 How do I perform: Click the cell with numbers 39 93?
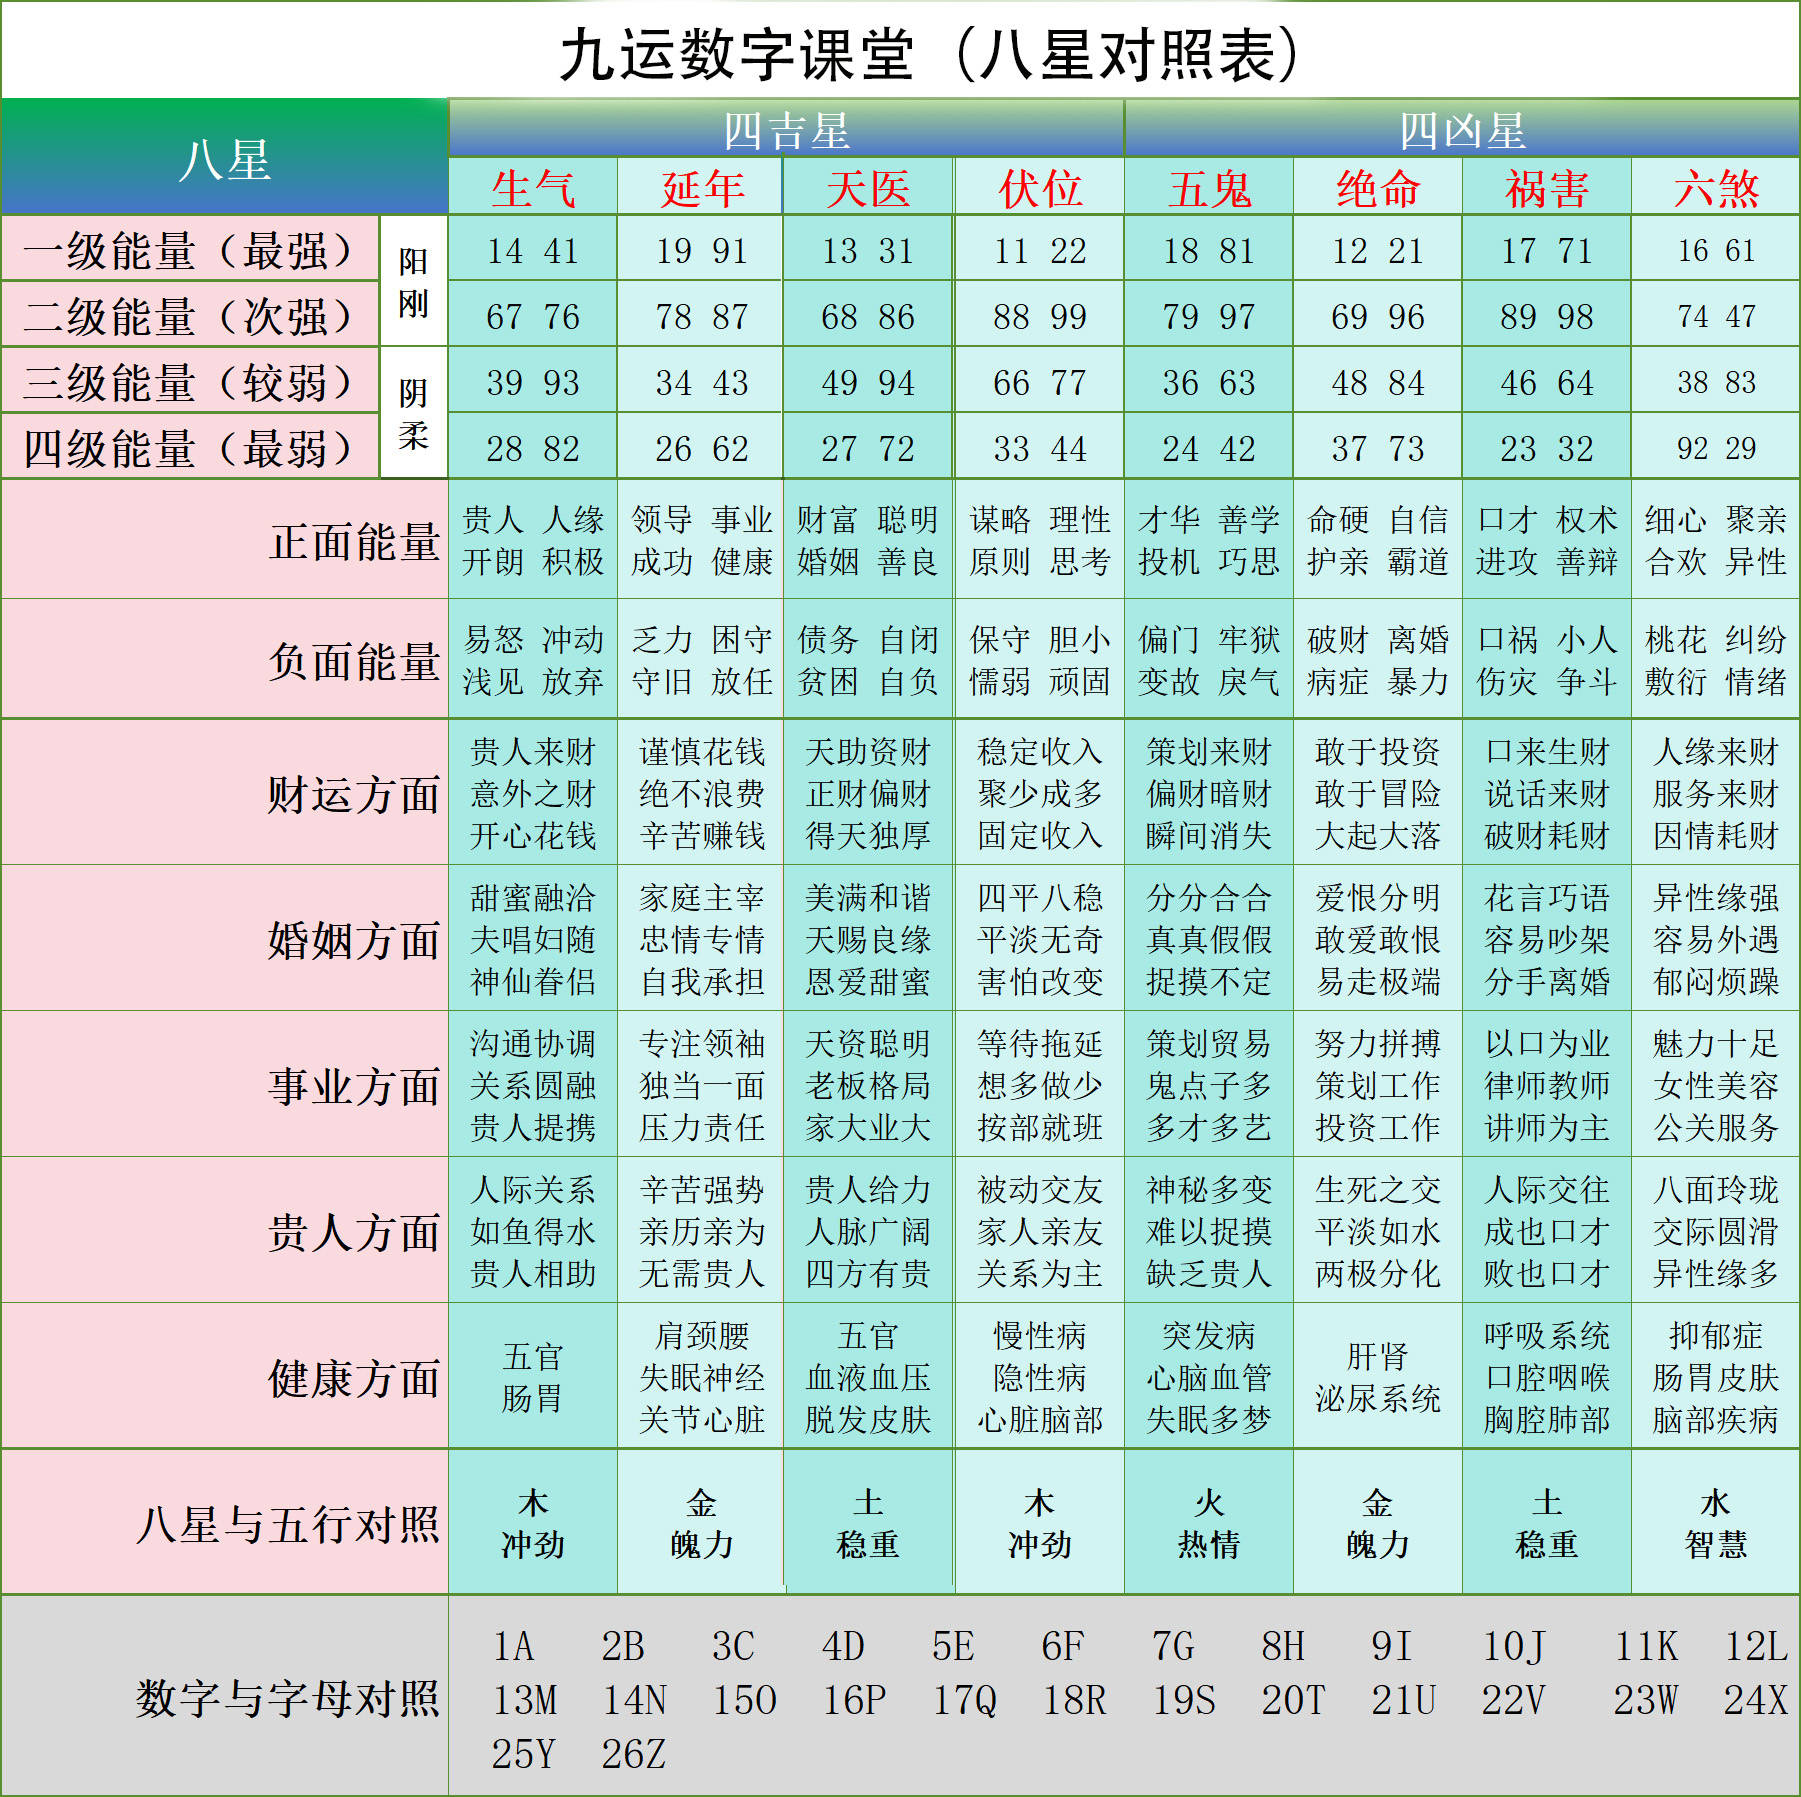click(533, 381)
